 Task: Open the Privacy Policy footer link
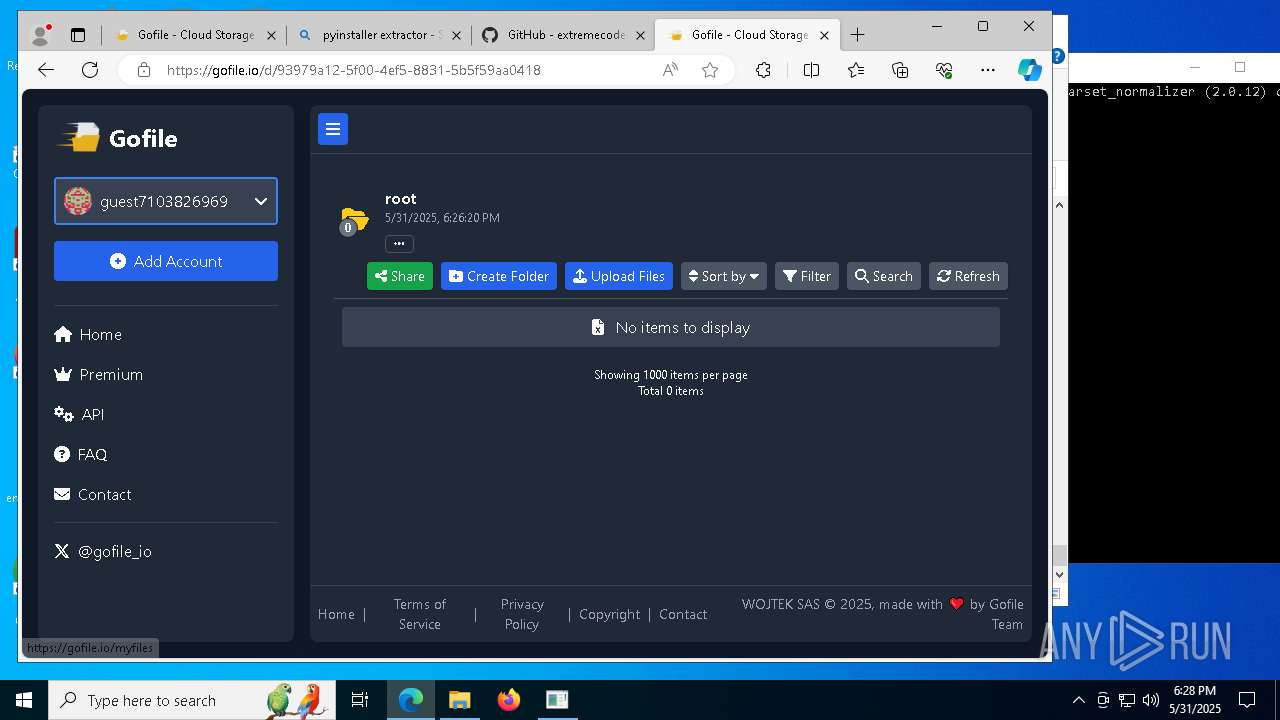coord(522,614)
